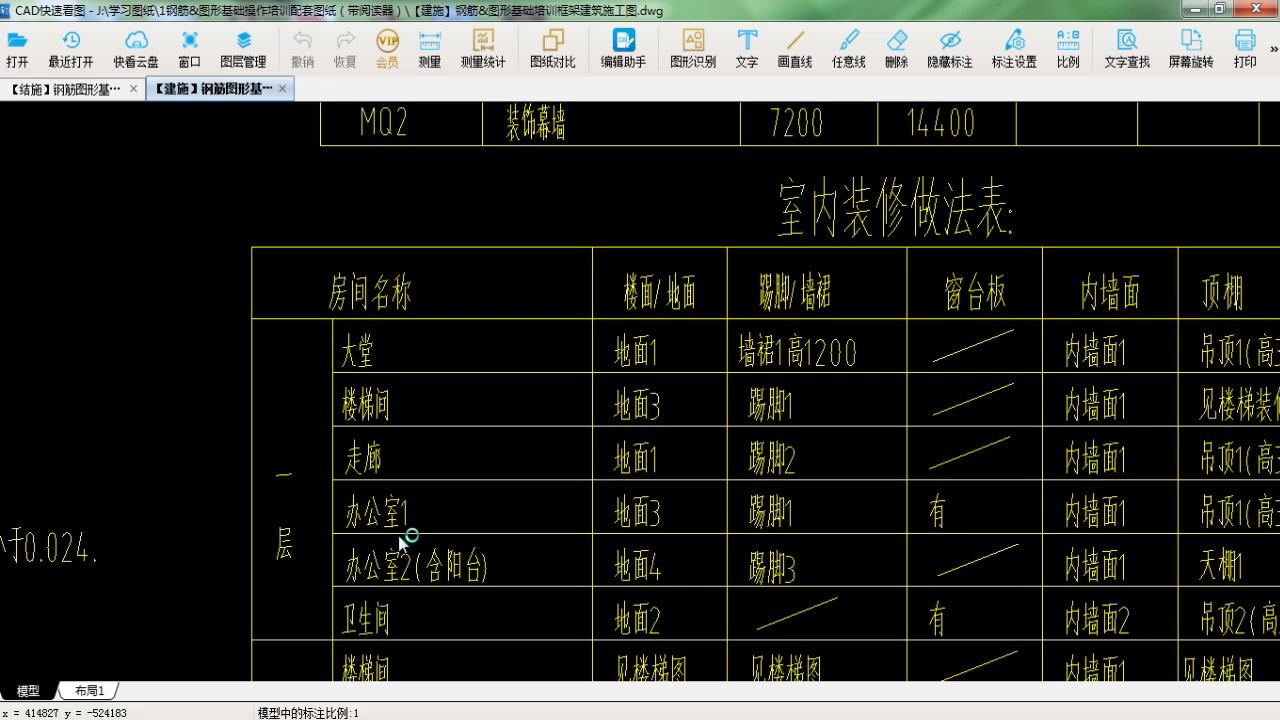Click 地面2 in the 卫生间 row
Viewport: 1280px width, 720px height.
(x=637, y=620)
